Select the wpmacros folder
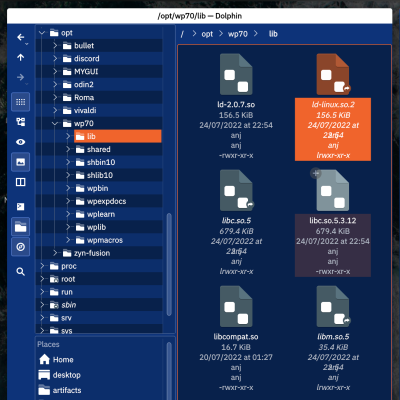The height and width of the screenshot is (400, 400). click(x=99, y=240)
